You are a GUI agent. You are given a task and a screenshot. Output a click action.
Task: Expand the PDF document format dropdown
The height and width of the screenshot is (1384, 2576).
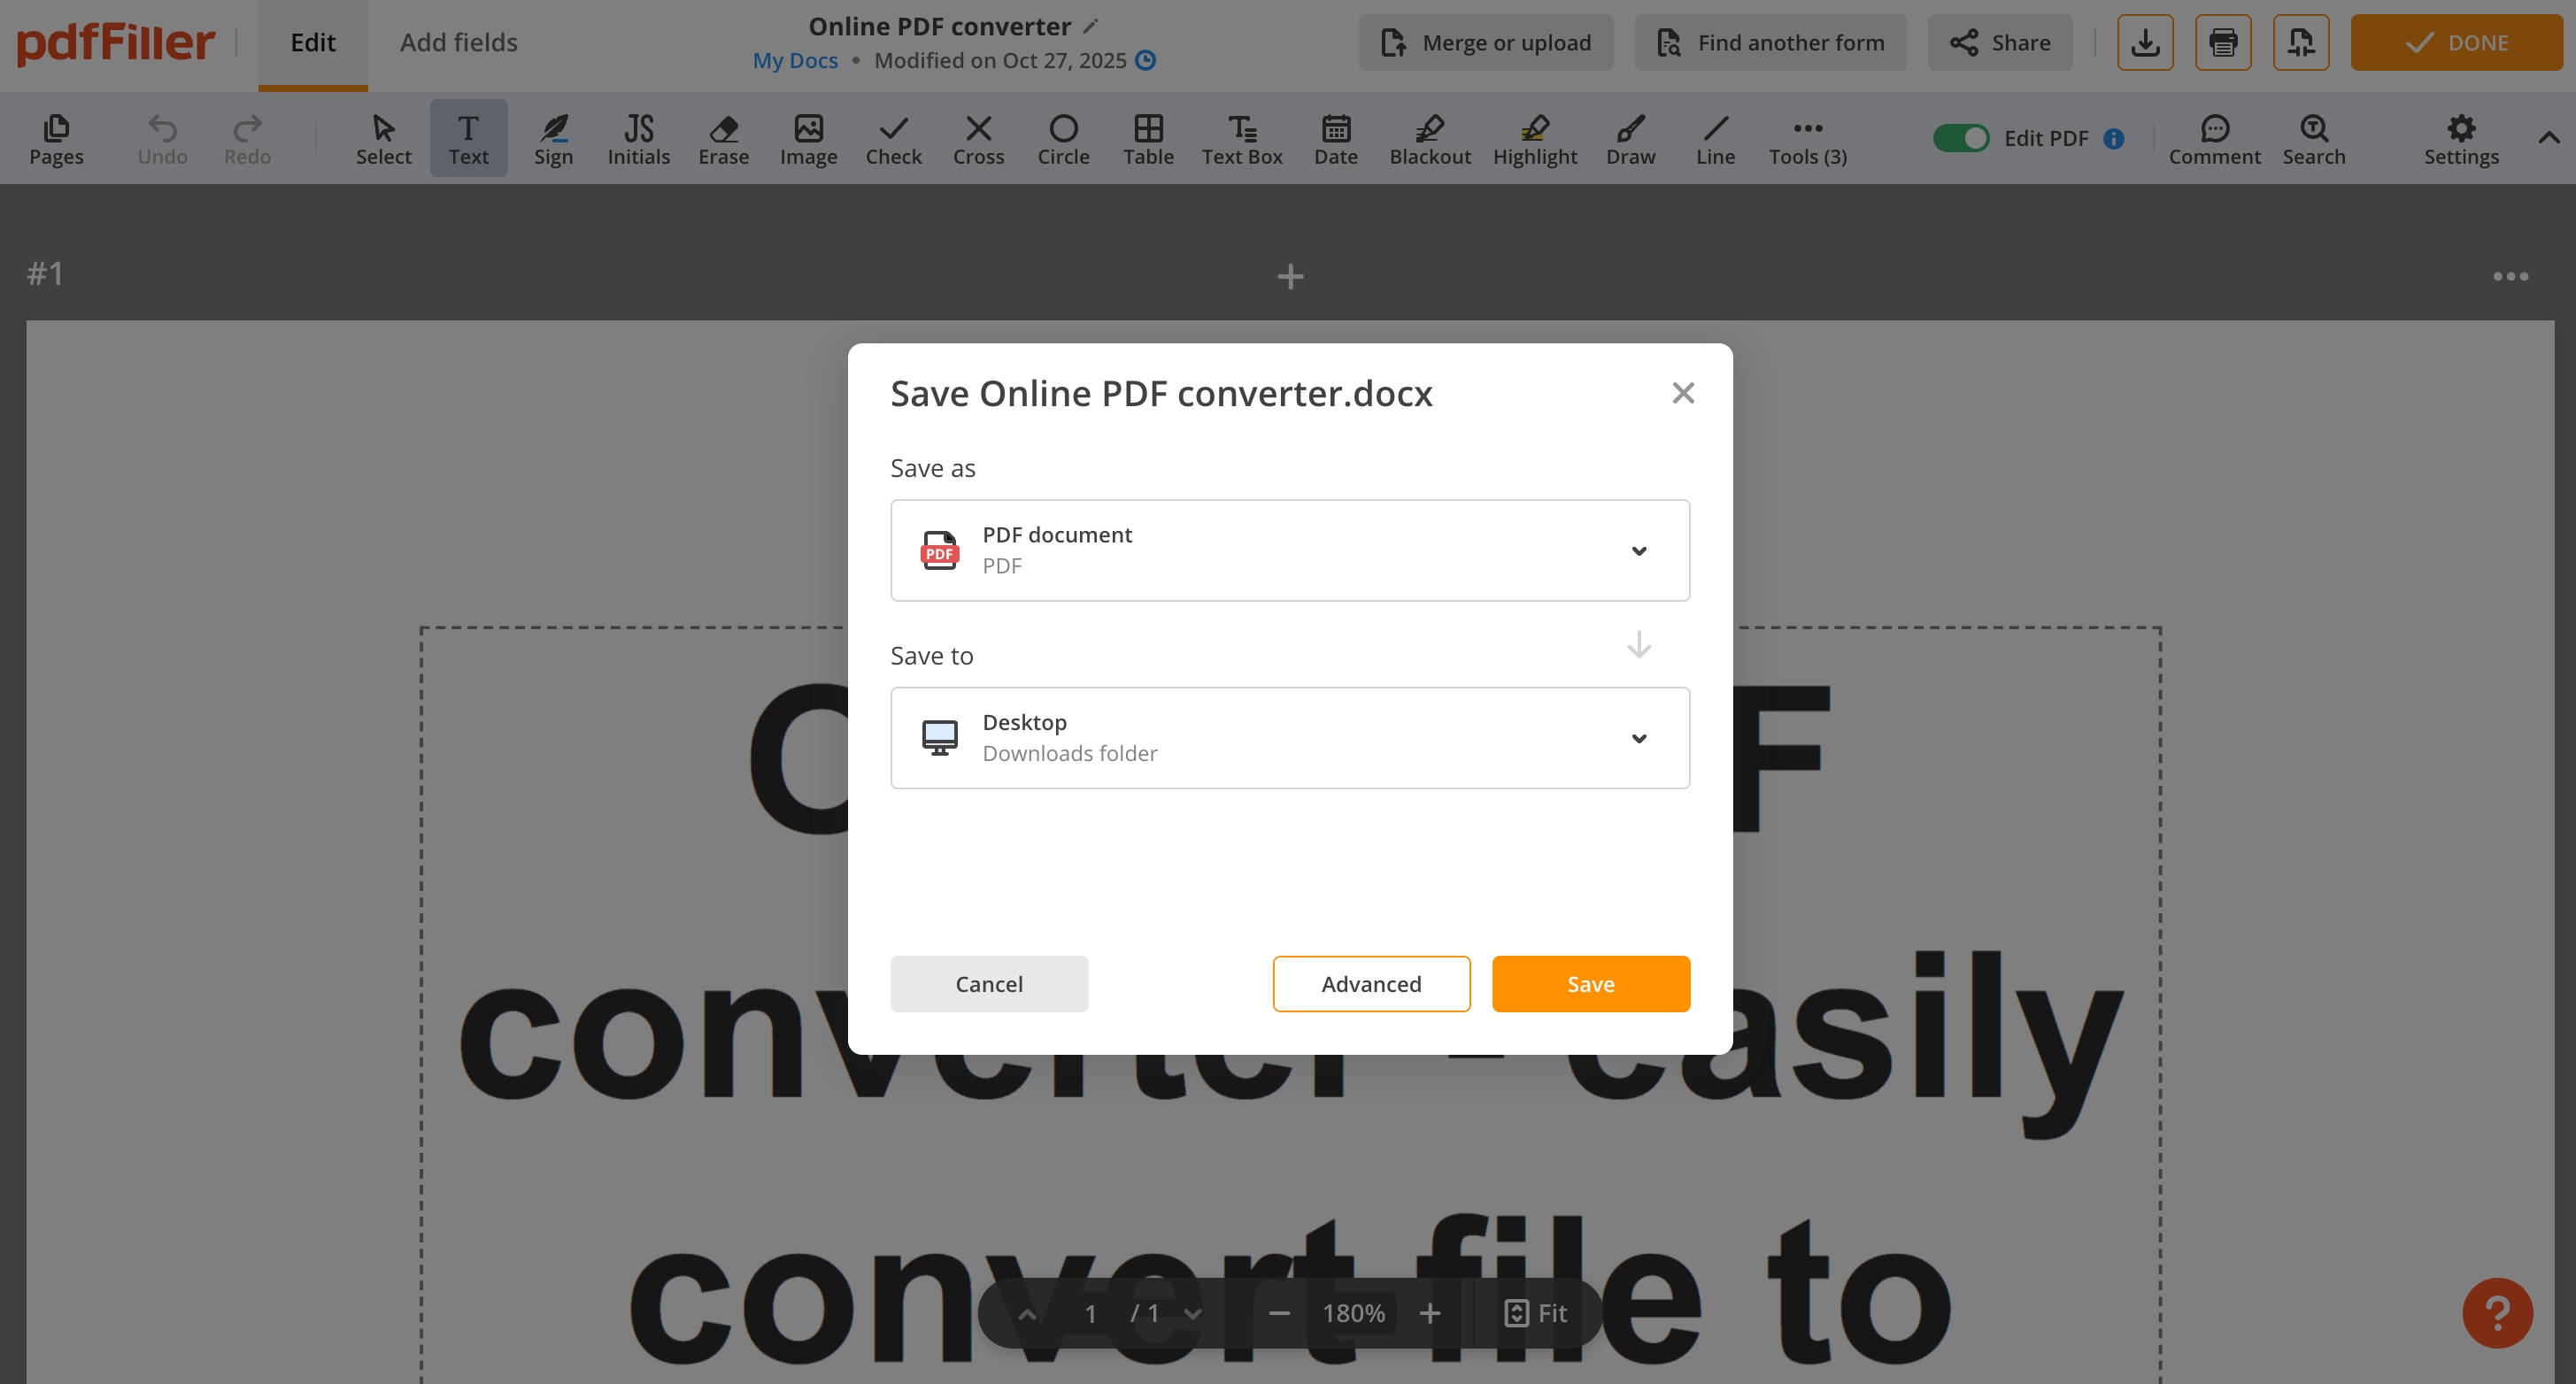tap(1639, 550)
